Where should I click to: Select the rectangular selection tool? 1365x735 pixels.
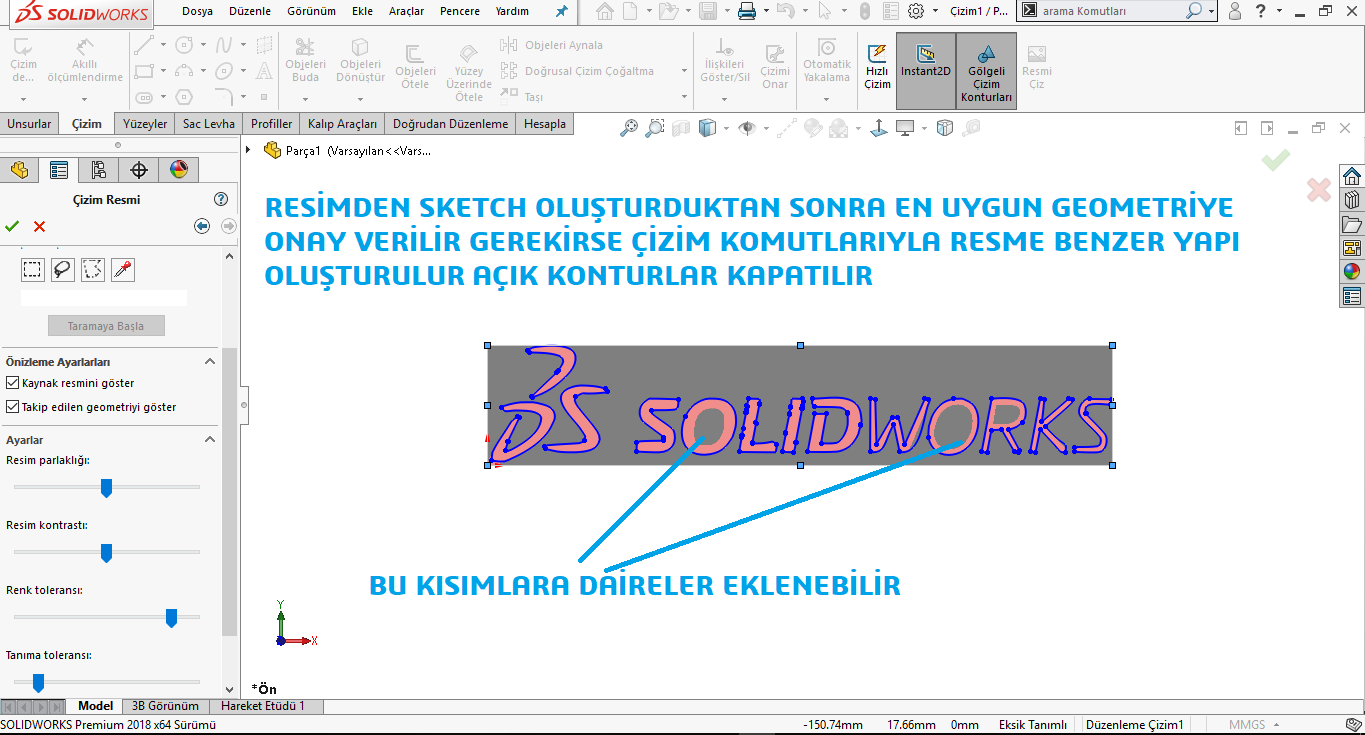tap(33, 269)
